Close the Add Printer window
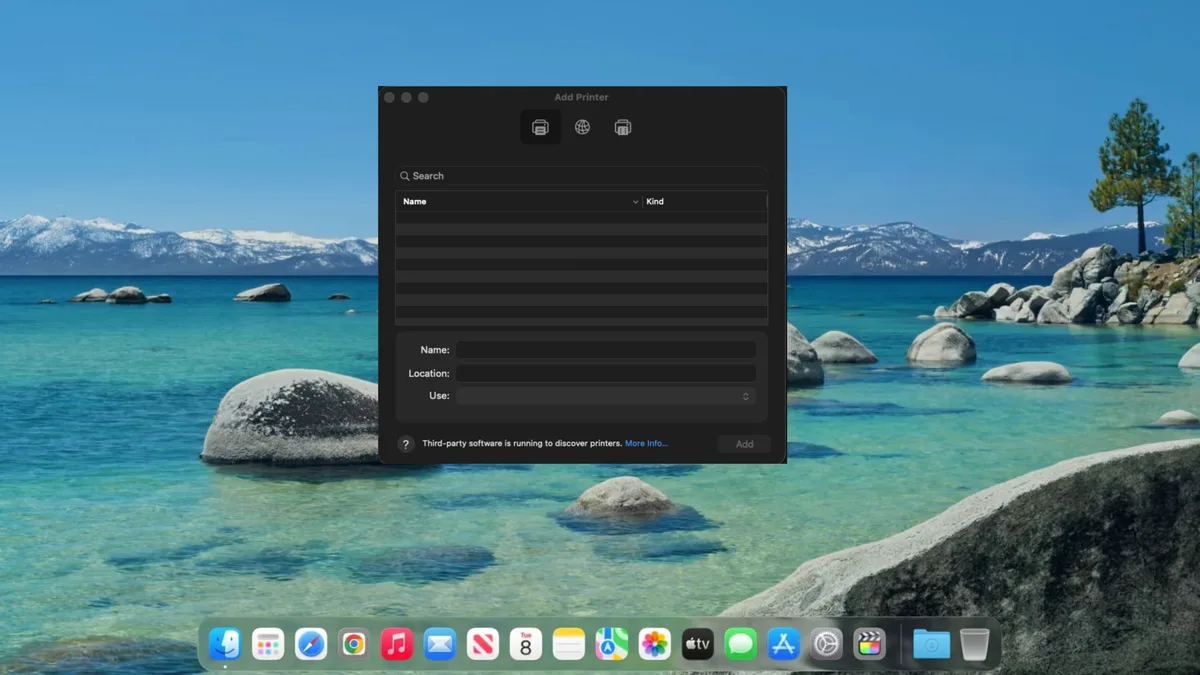 click(389, 97)
